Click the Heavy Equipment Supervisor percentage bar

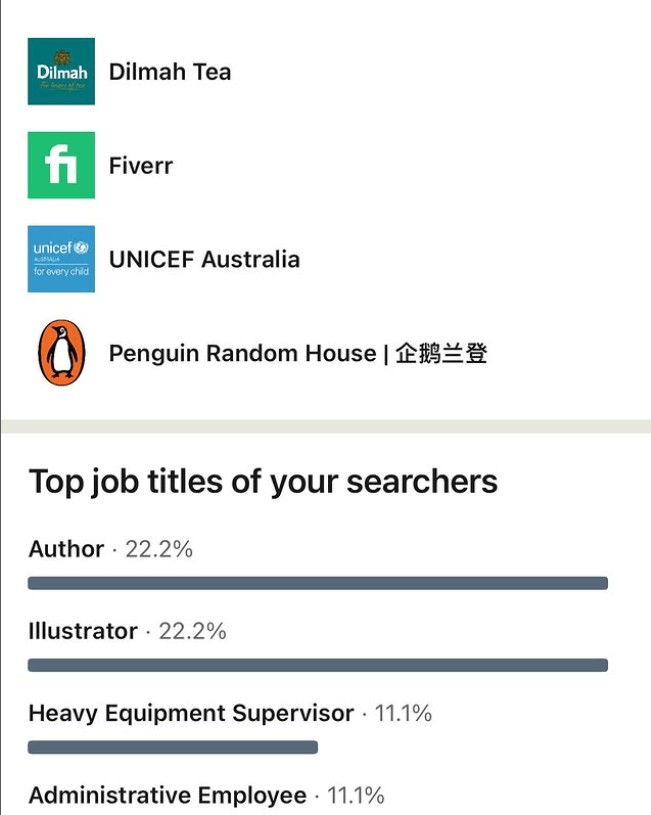point(172,747)
